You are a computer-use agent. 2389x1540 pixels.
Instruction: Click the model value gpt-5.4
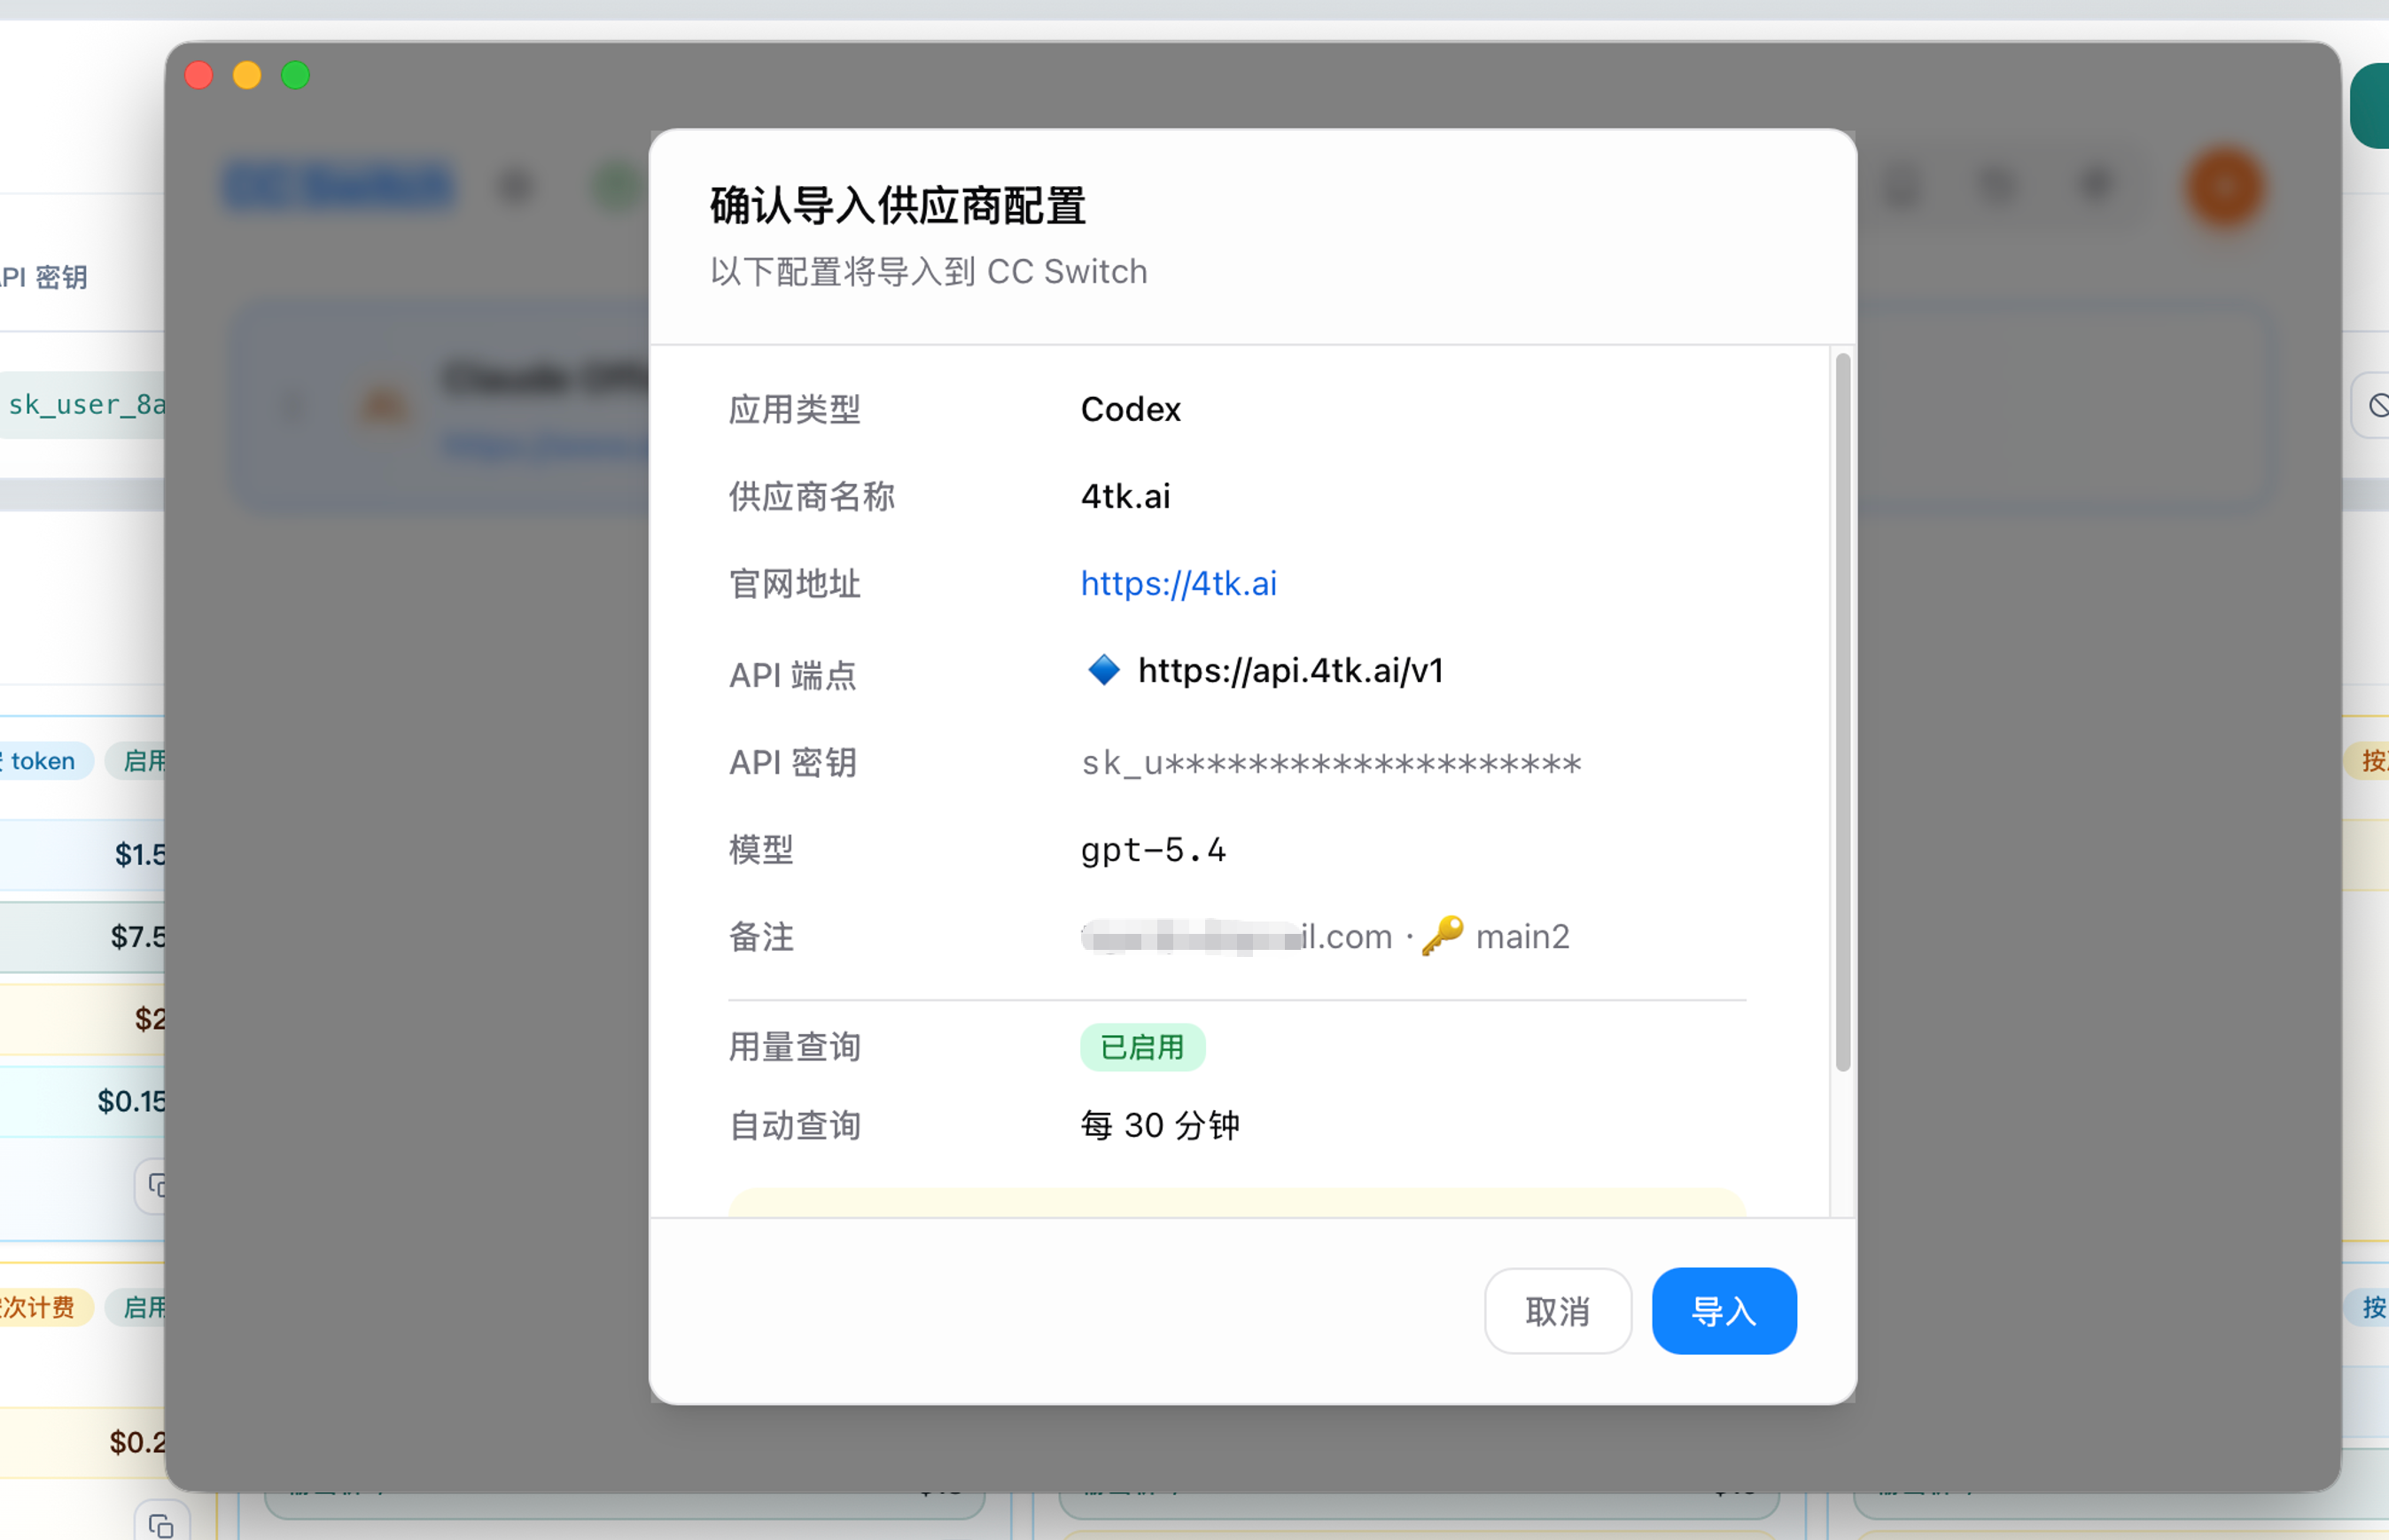pos(1152,850)
